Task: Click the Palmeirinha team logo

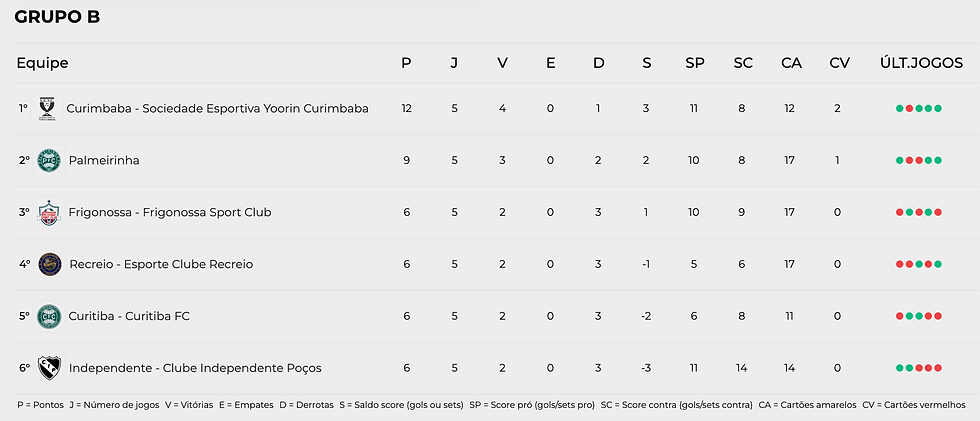Action: pyautogui.click(x=49, y=160)
